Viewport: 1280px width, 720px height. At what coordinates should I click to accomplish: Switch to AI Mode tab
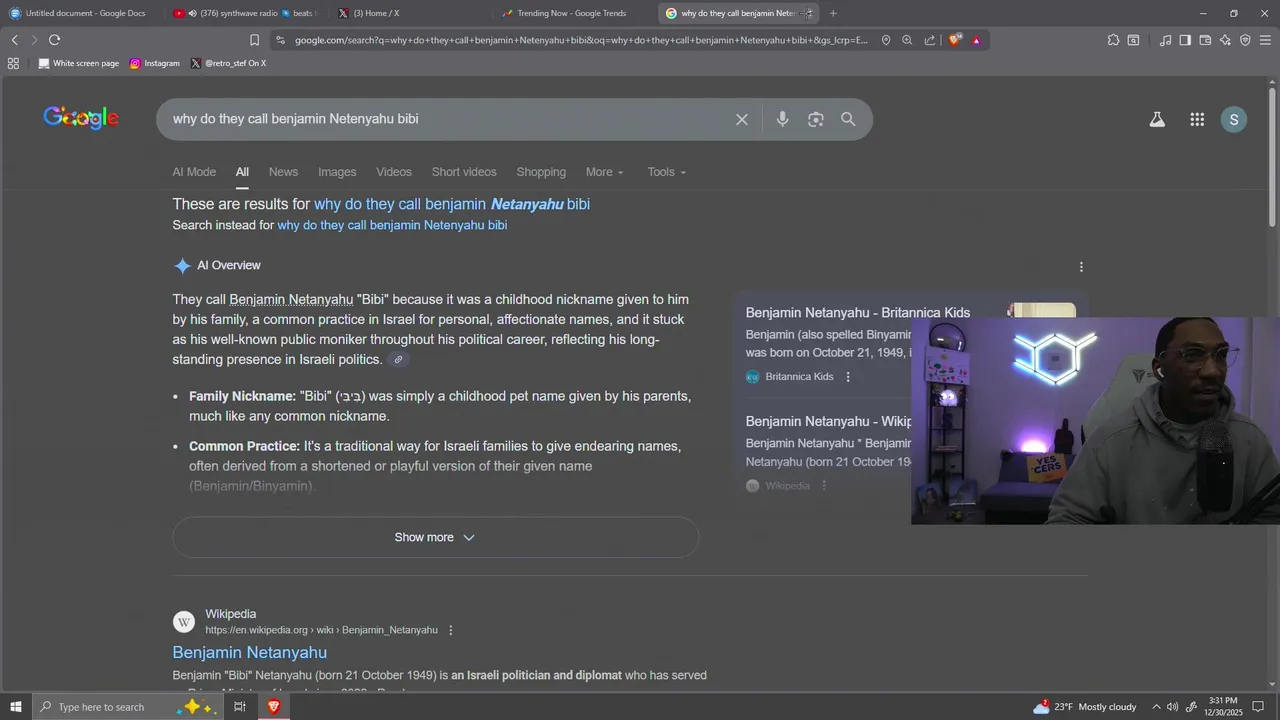pos(194,172)
